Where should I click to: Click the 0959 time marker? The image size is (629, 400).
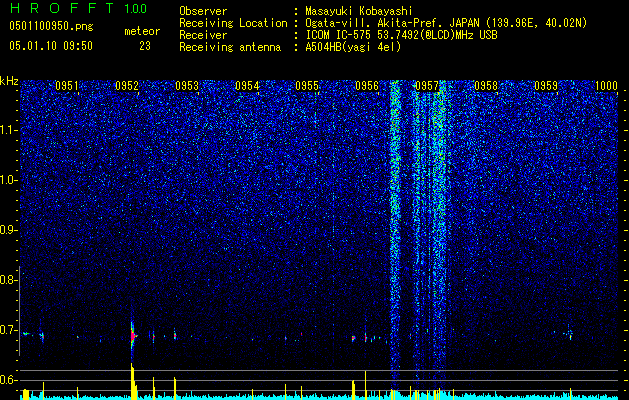546,85
